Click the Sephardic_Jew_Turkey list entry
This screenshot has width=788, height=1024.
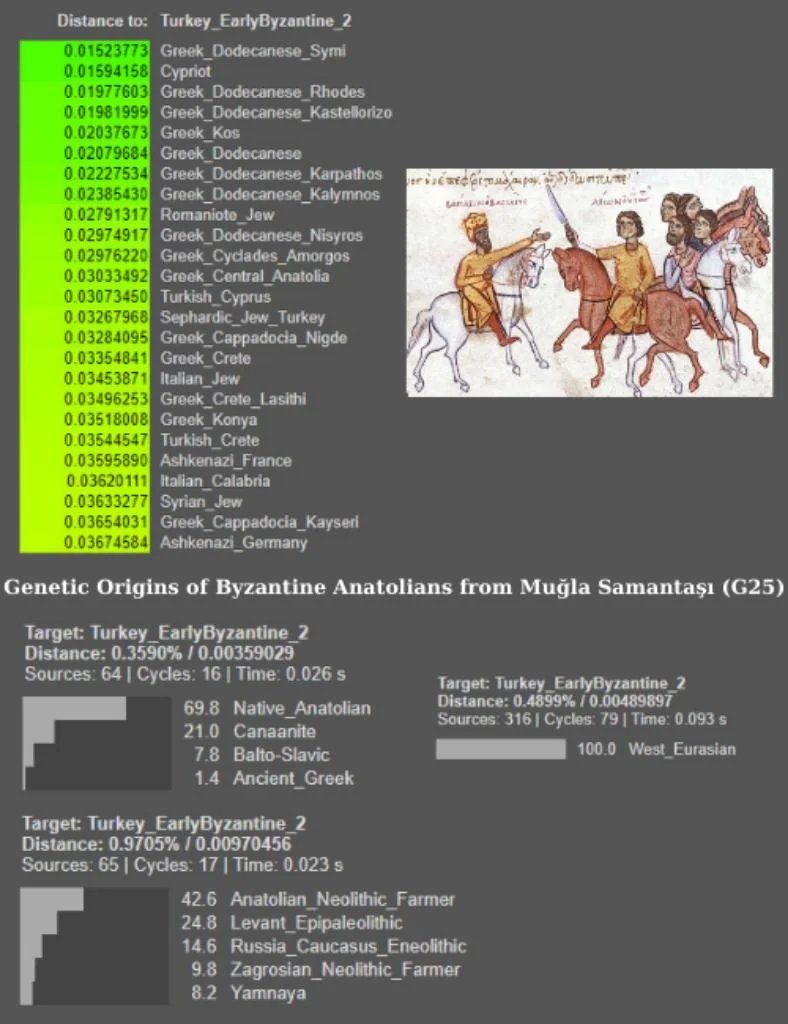242,317
